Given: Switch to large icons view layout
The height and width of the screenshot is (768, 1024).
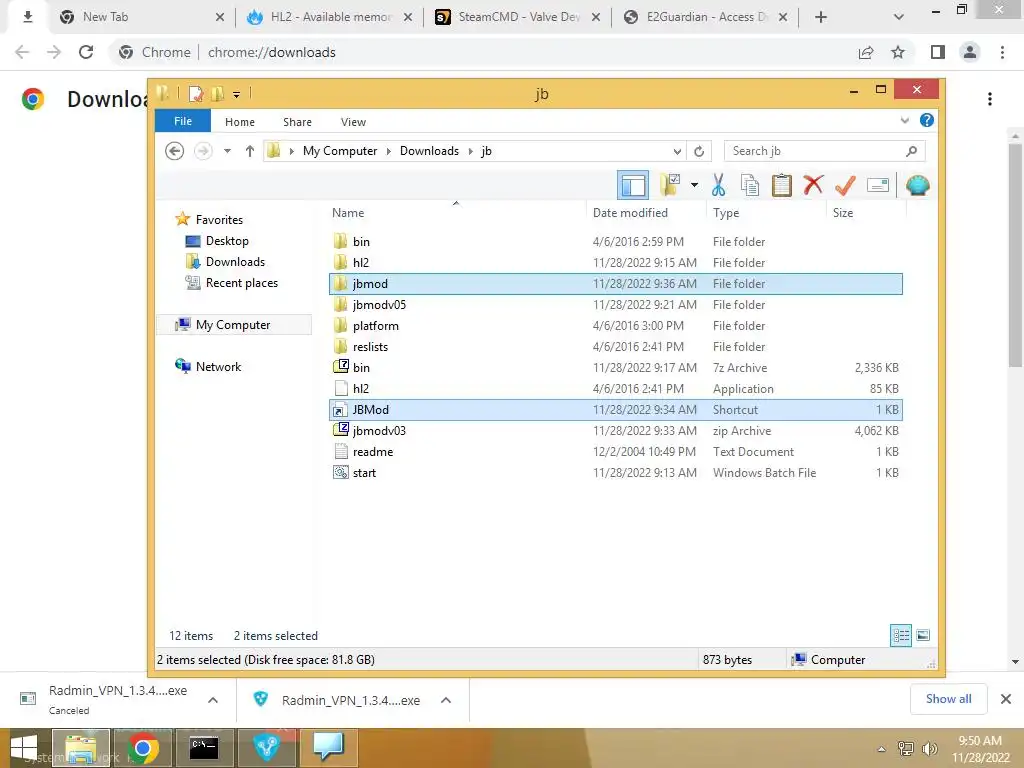Looking at the screenshot, I should click(x=923, y=635).
